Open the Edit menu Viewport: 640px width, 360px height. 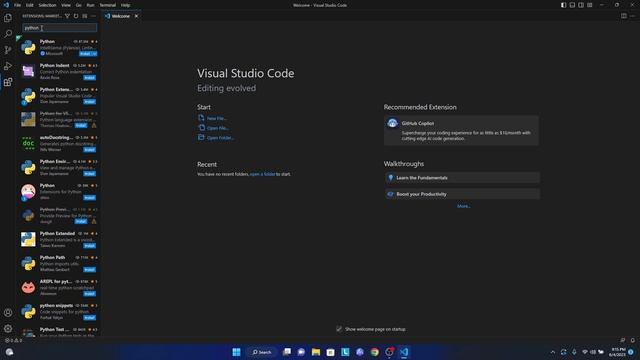point(30,5)
